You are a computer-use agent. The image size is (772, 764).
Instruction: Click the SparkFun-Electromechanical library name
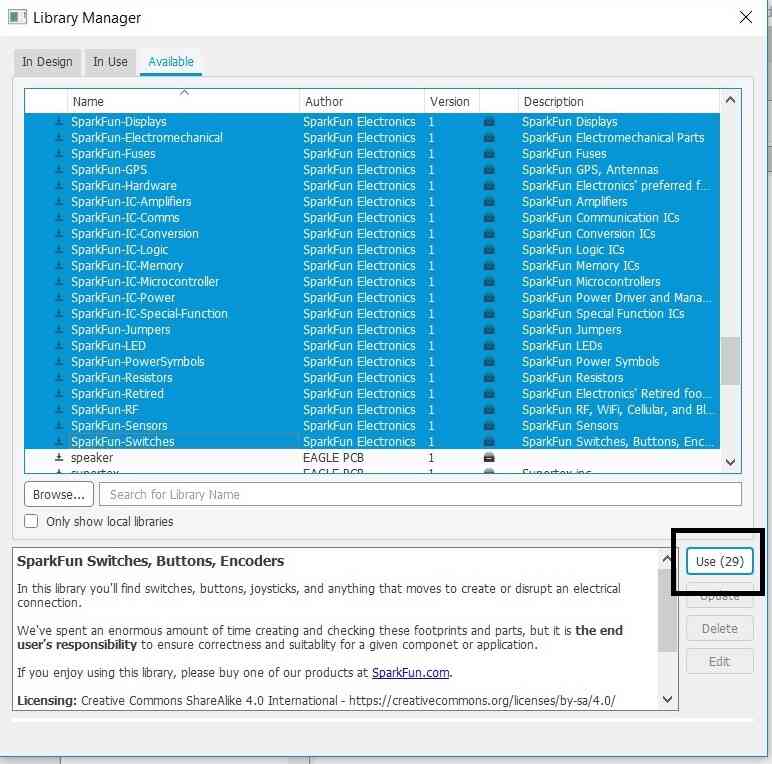[147, 138]
